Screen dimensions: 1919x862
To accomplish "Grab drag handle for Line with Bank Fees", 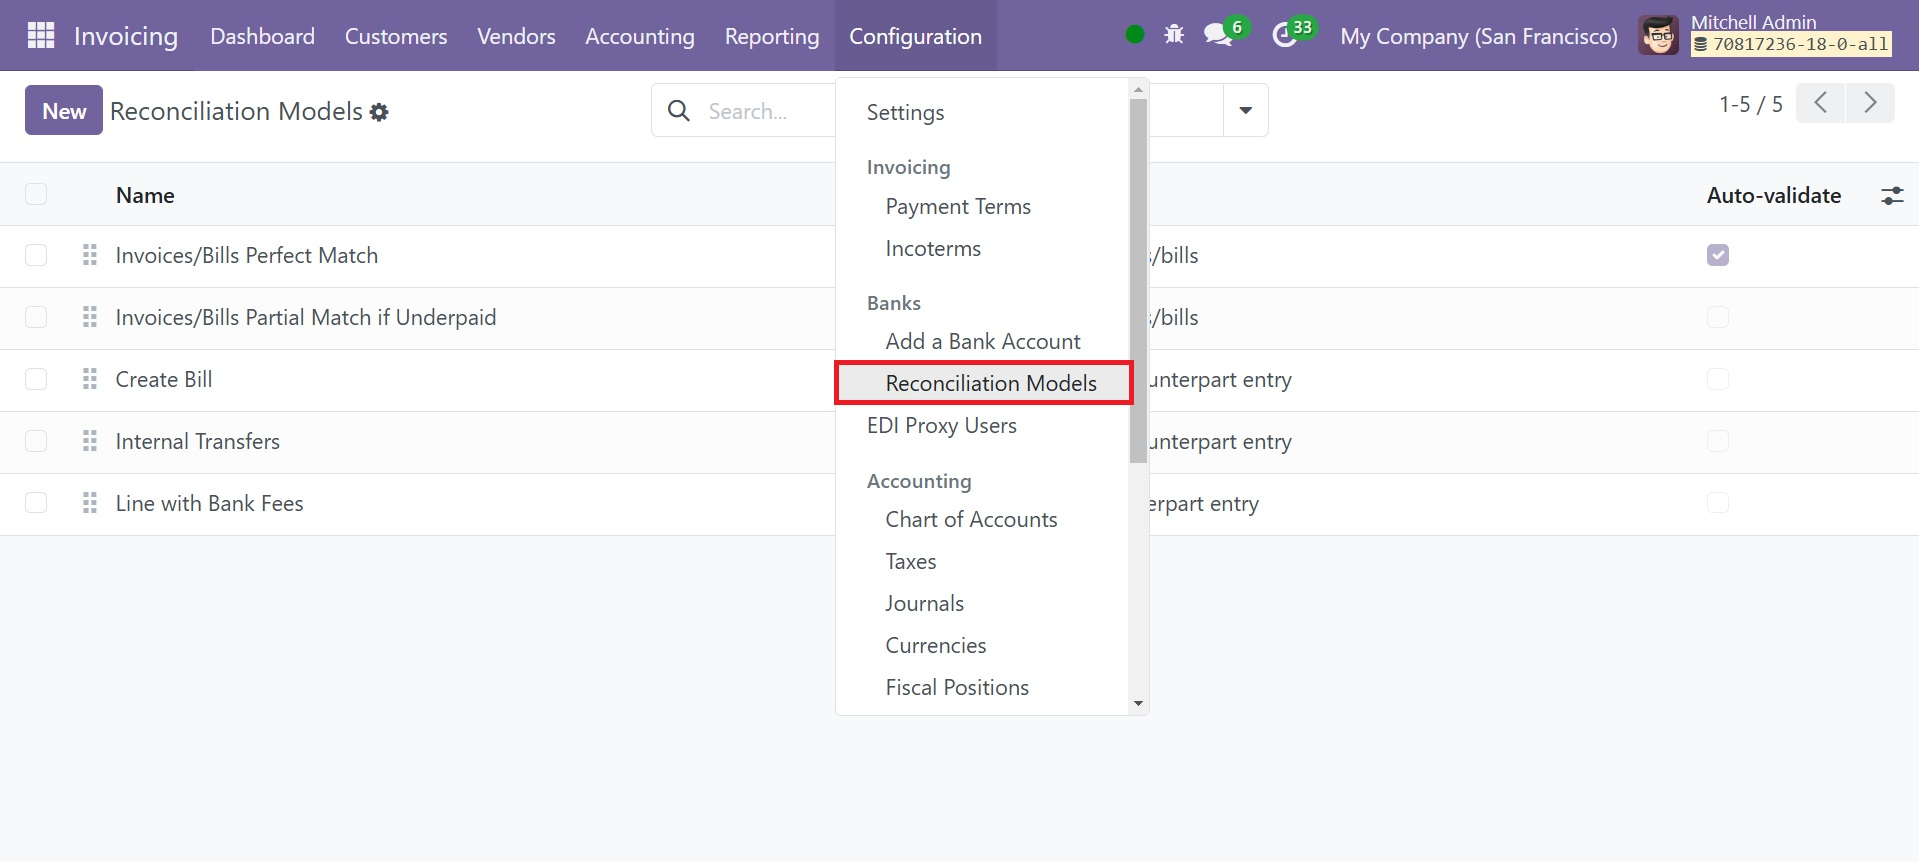I will click(90, 503).
